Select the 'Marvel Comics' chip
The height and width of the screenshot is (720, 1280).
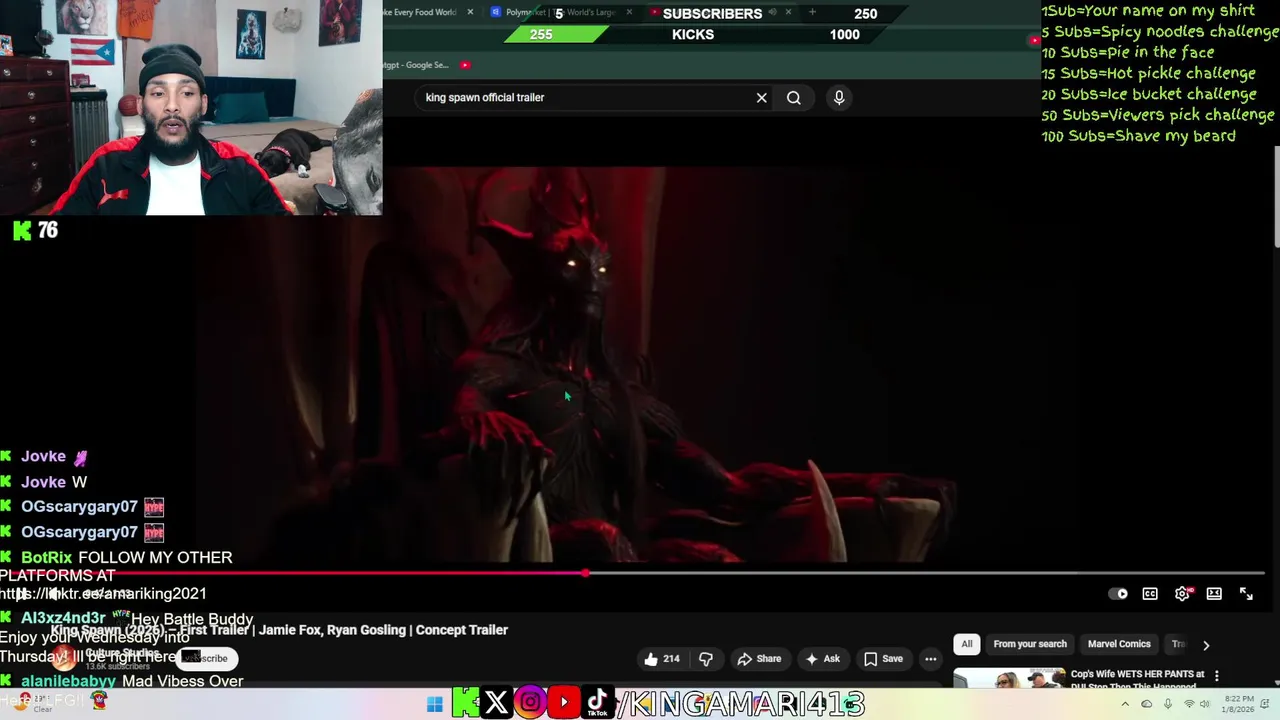[x=1119, y=644]
